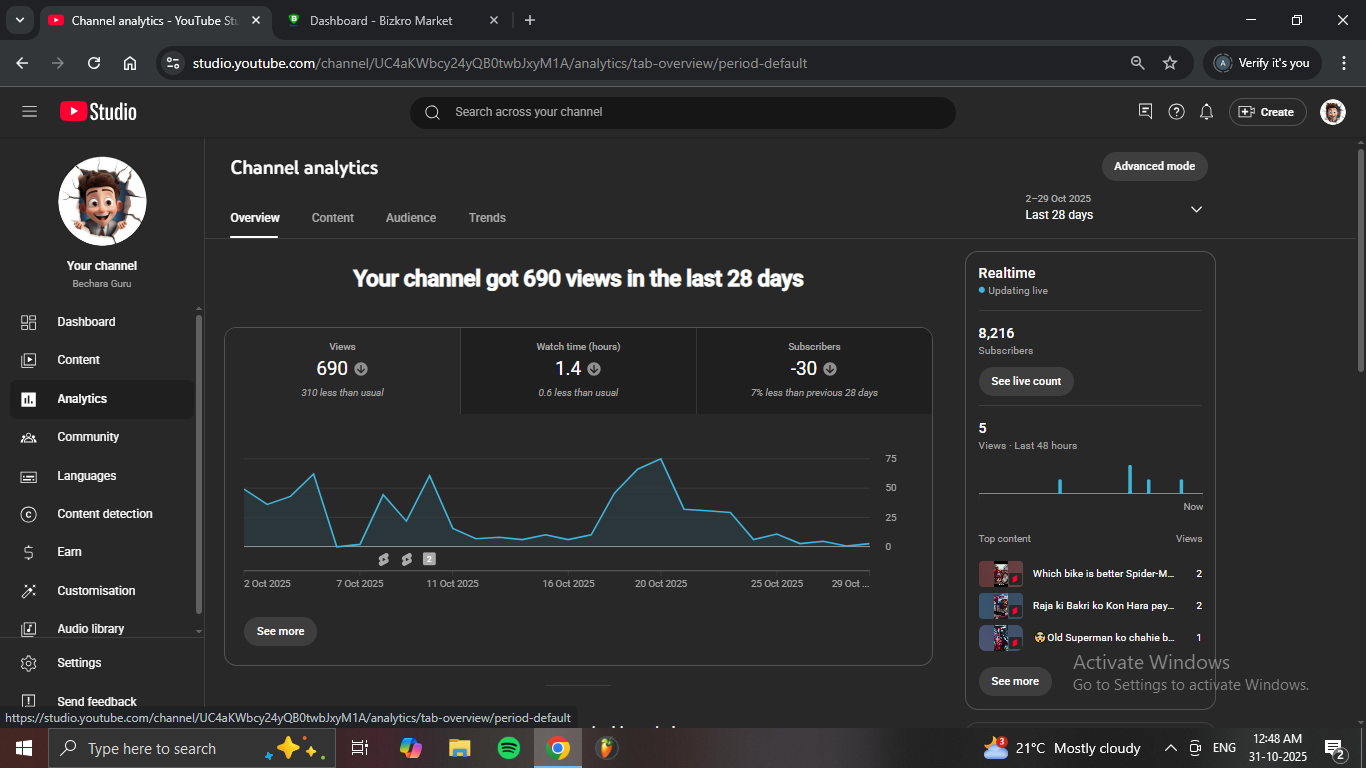Expand the Last 28 days date range

click(1196, 209)
